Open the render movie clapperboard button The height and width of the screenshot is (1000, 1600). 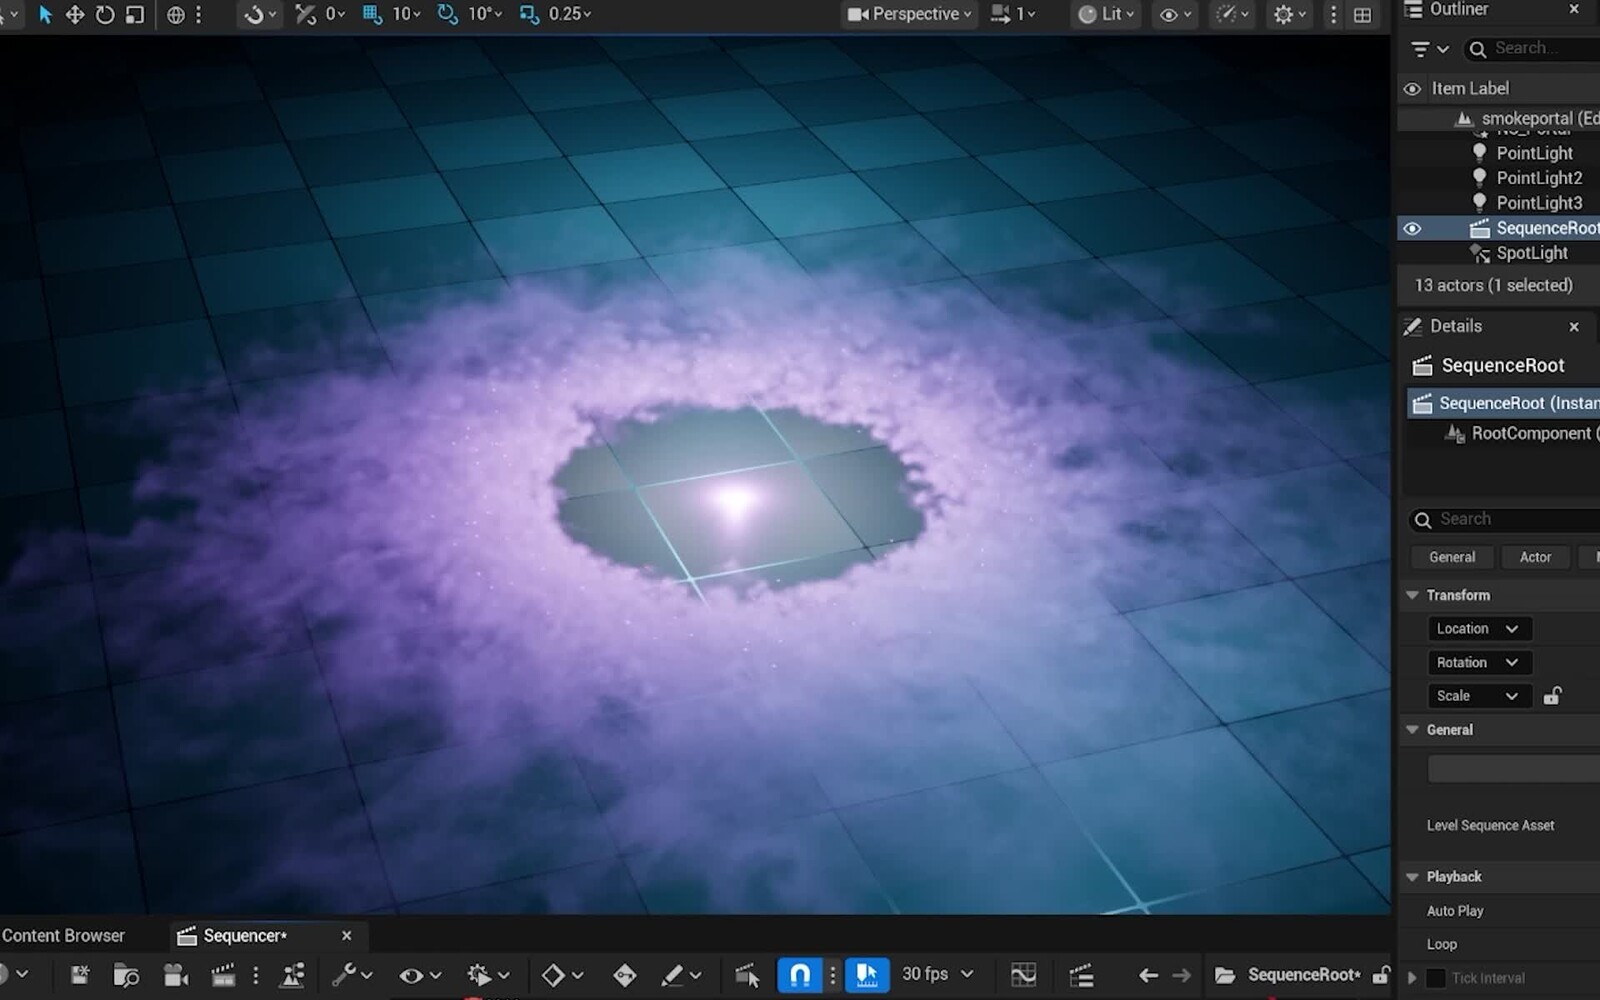222,975
